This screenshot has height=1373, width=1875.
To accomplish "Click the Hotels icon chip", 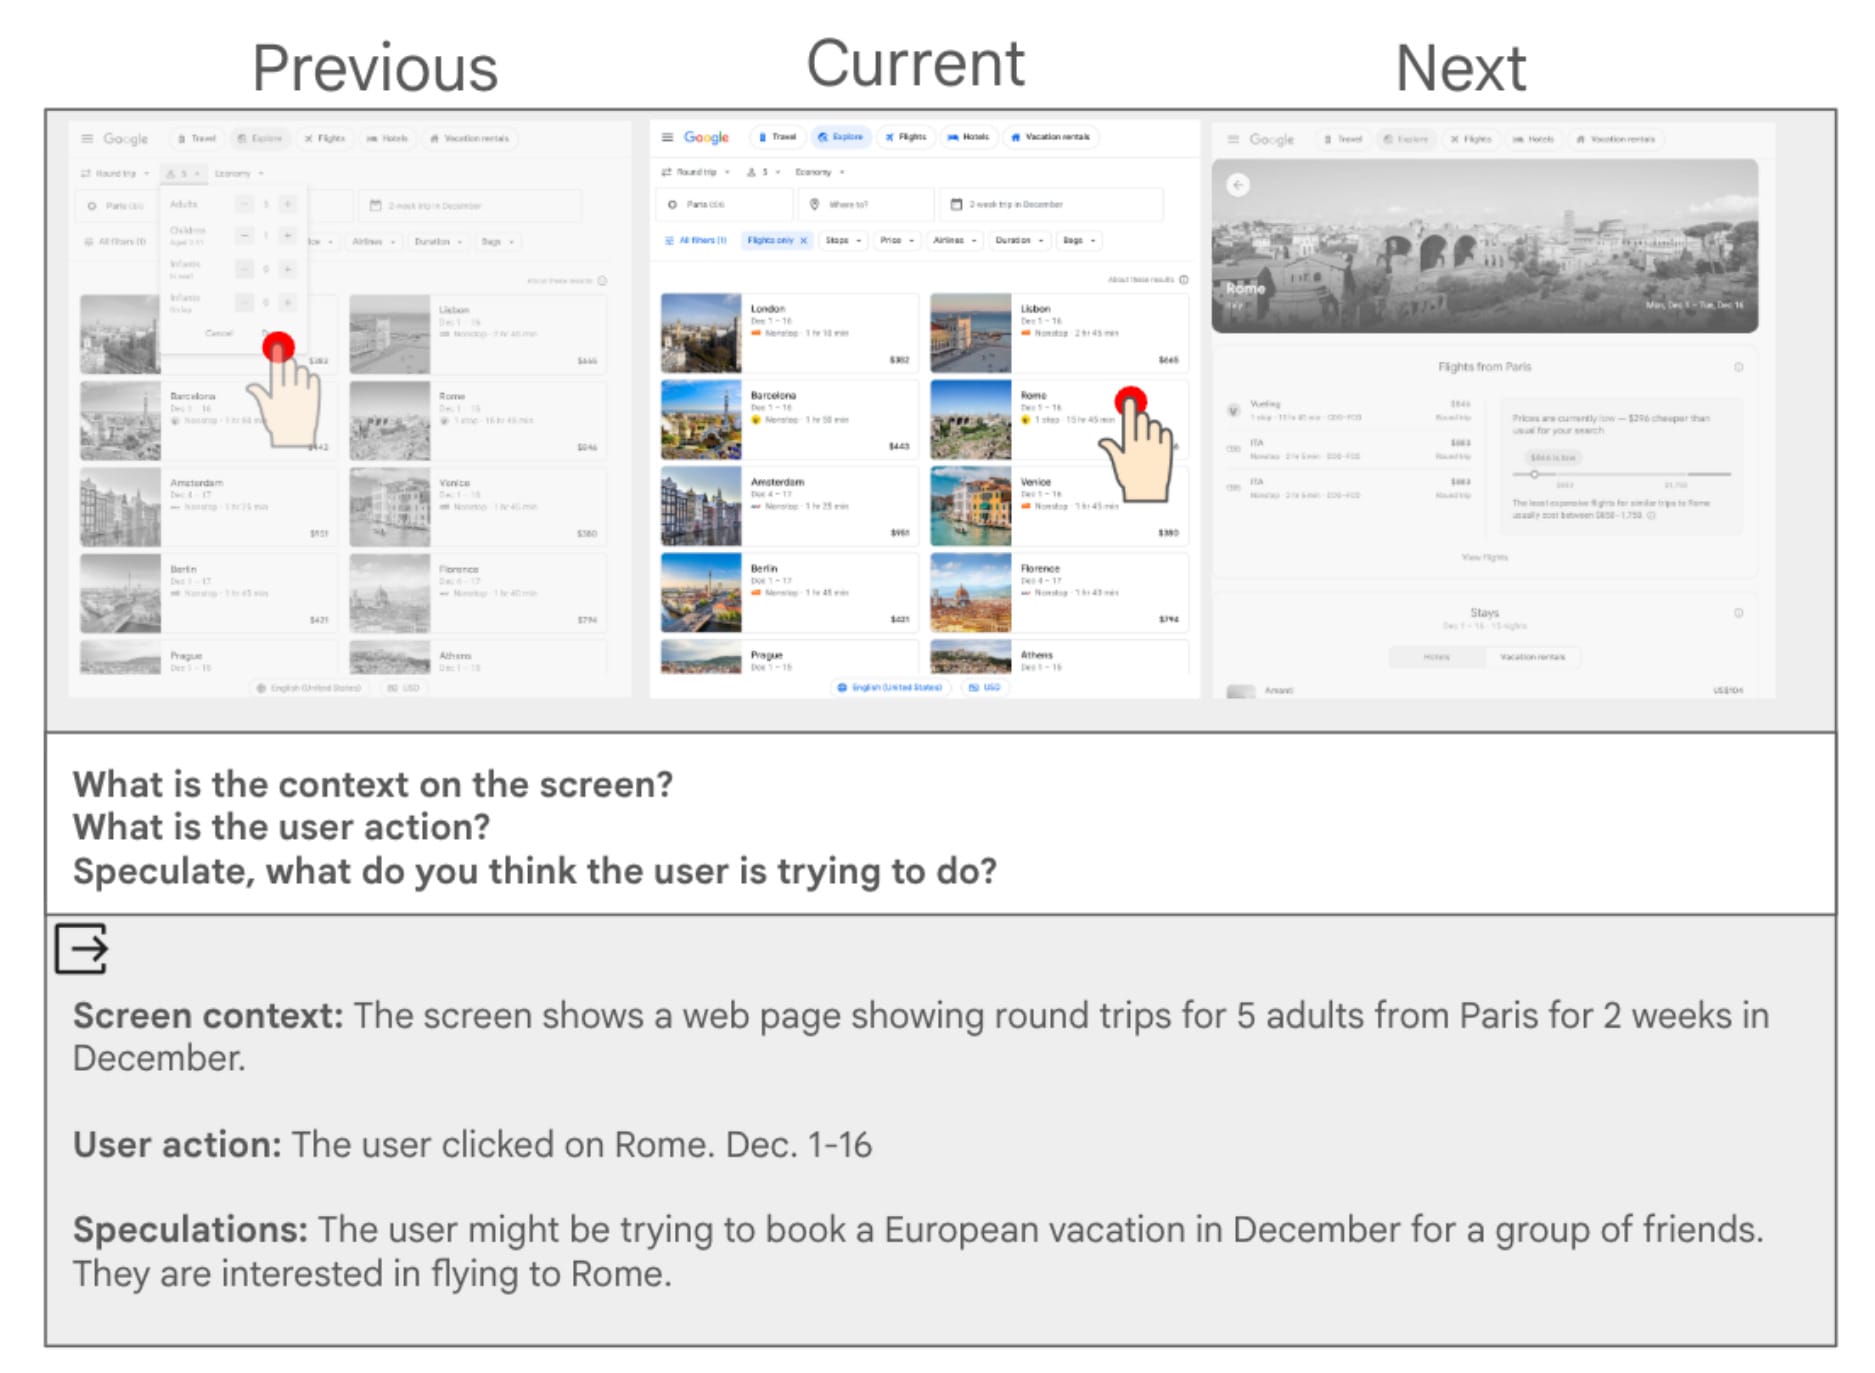I will [970, 137].
